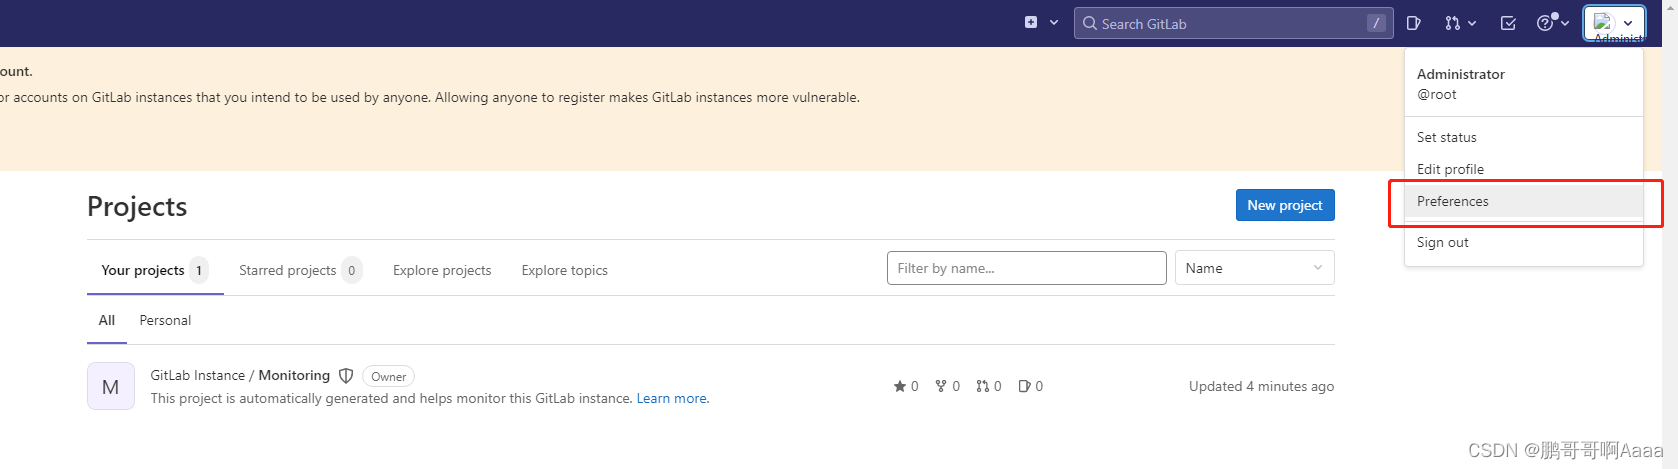Click the merge requests count icon for Monitoring

(983, 386)
